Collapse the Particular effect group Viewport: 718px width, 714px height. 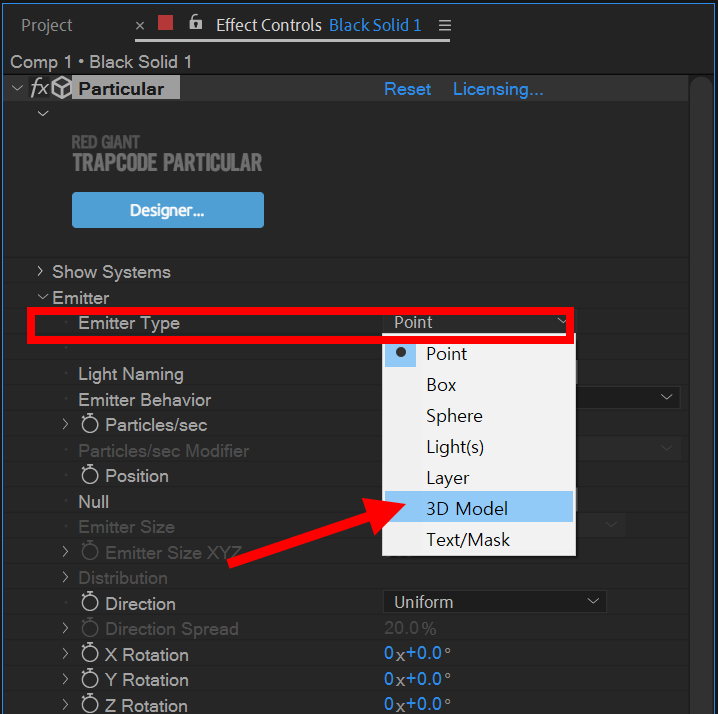pyautogui.click(x=17, y=87)
